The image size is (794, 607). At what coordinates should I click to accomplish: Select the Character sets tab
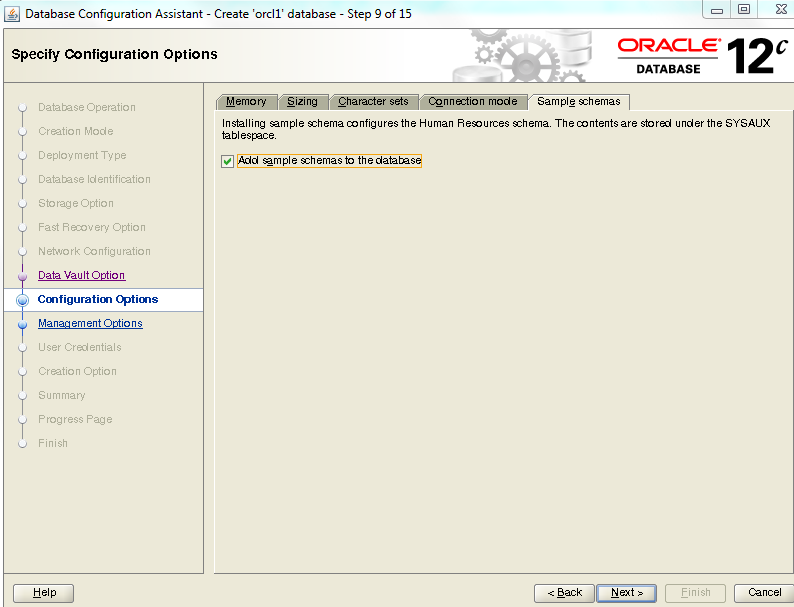point(373,101)
